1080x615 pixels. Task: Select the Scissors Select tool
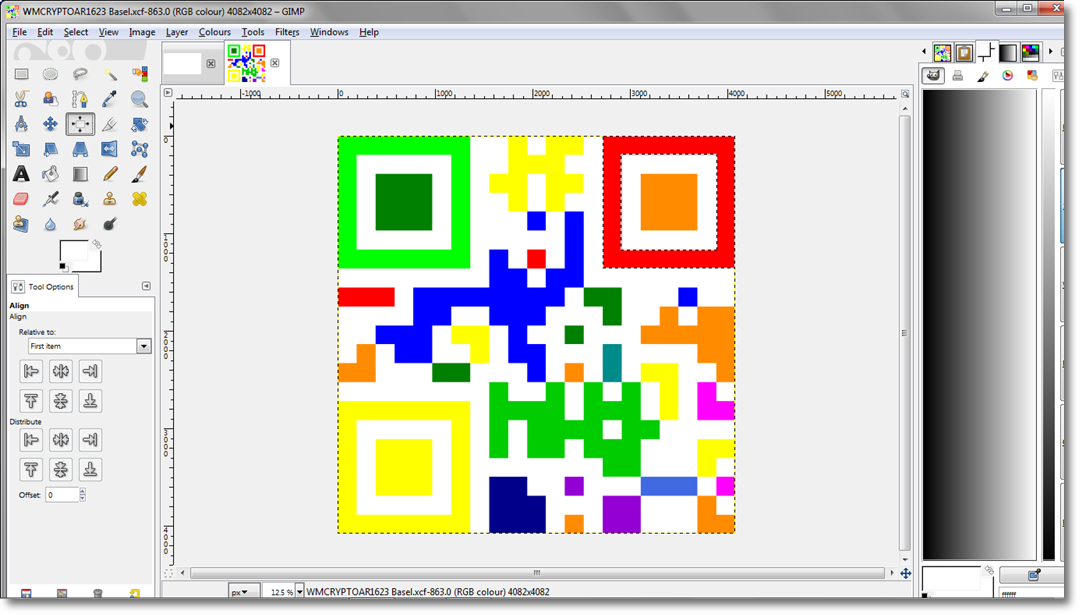click(x=21, y=99)
